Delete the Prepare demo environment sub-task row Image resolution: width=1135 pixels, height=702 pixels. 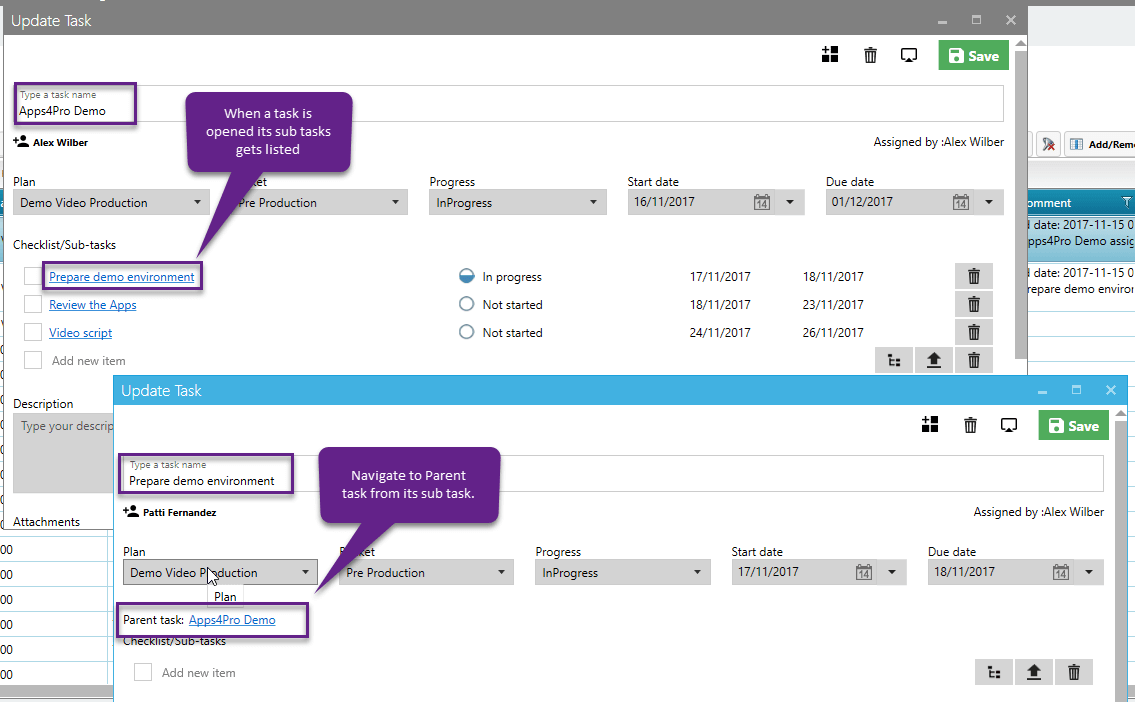pos(974,276)
